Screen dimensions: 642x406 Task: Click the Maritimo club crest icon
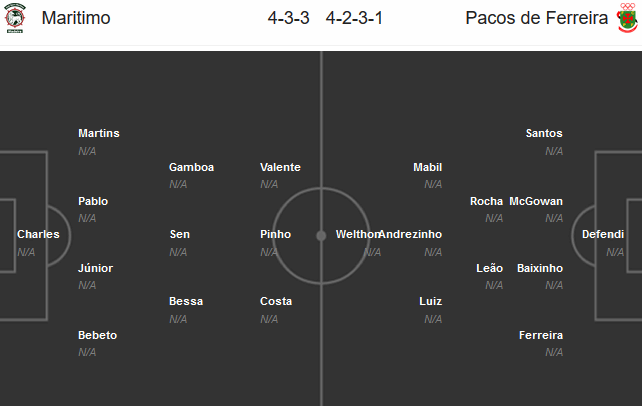point(15,18)
